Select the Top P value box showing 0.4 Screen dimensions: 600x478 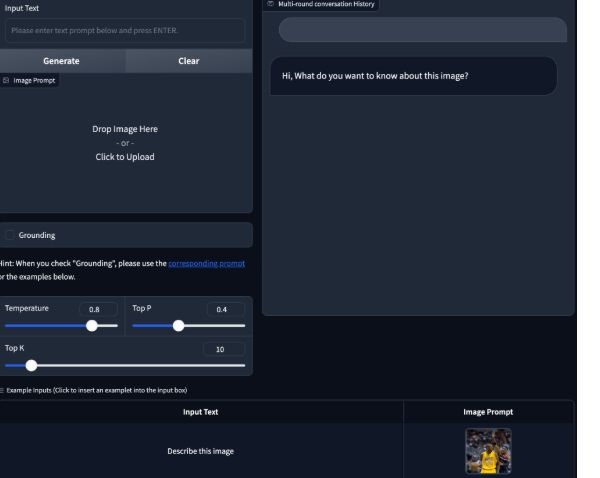point(222,309)
